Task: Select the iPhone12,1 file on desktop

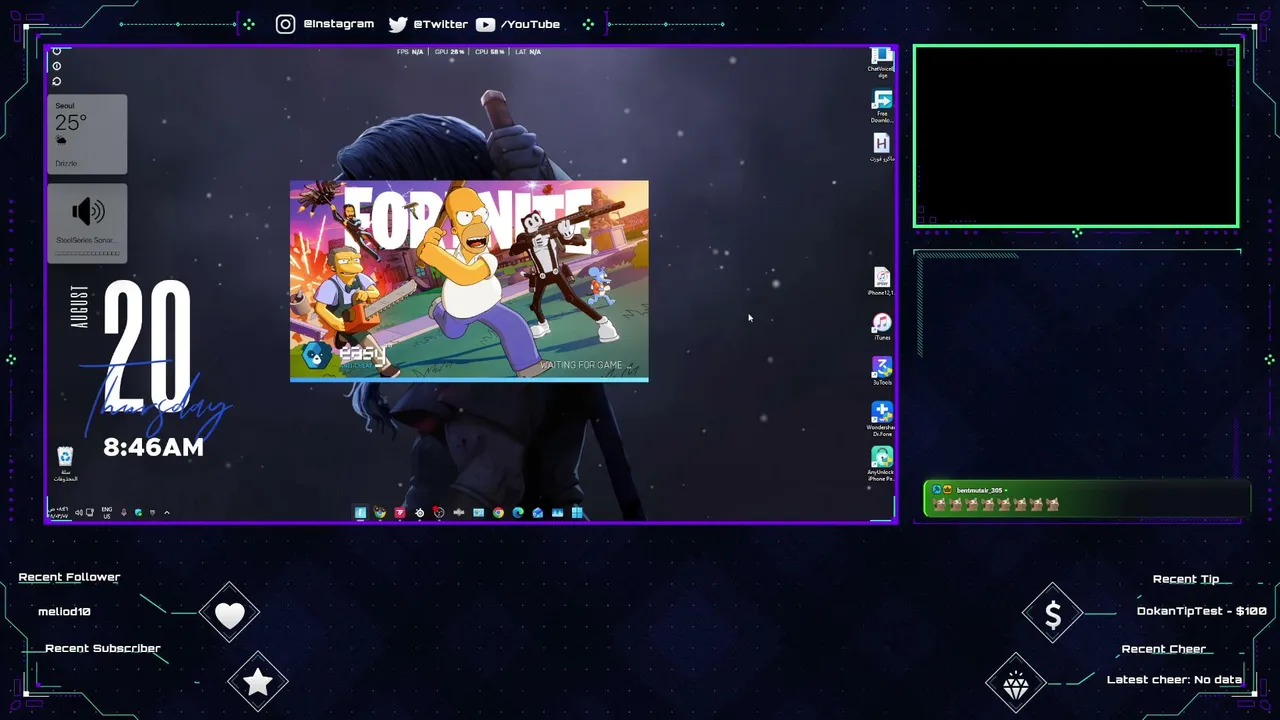Action: tap(881, 282)
